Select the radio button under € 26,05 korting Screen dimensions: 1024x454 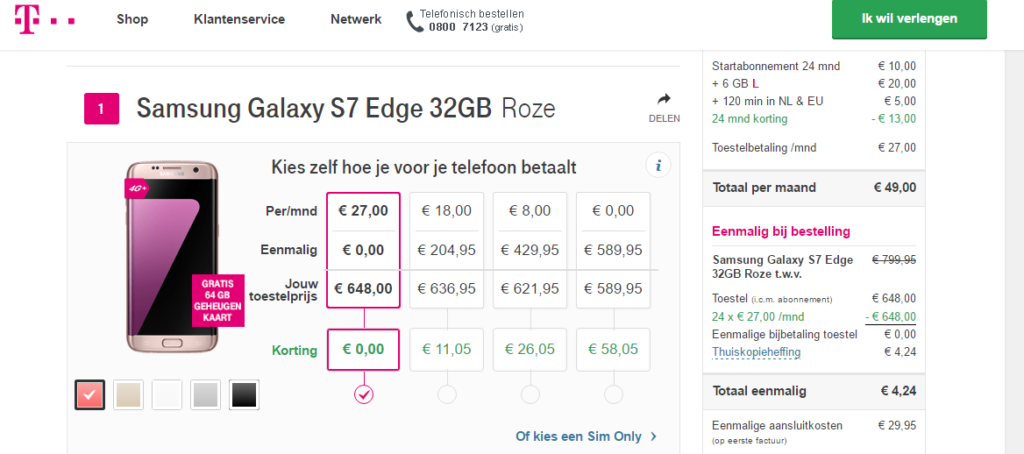530,394
